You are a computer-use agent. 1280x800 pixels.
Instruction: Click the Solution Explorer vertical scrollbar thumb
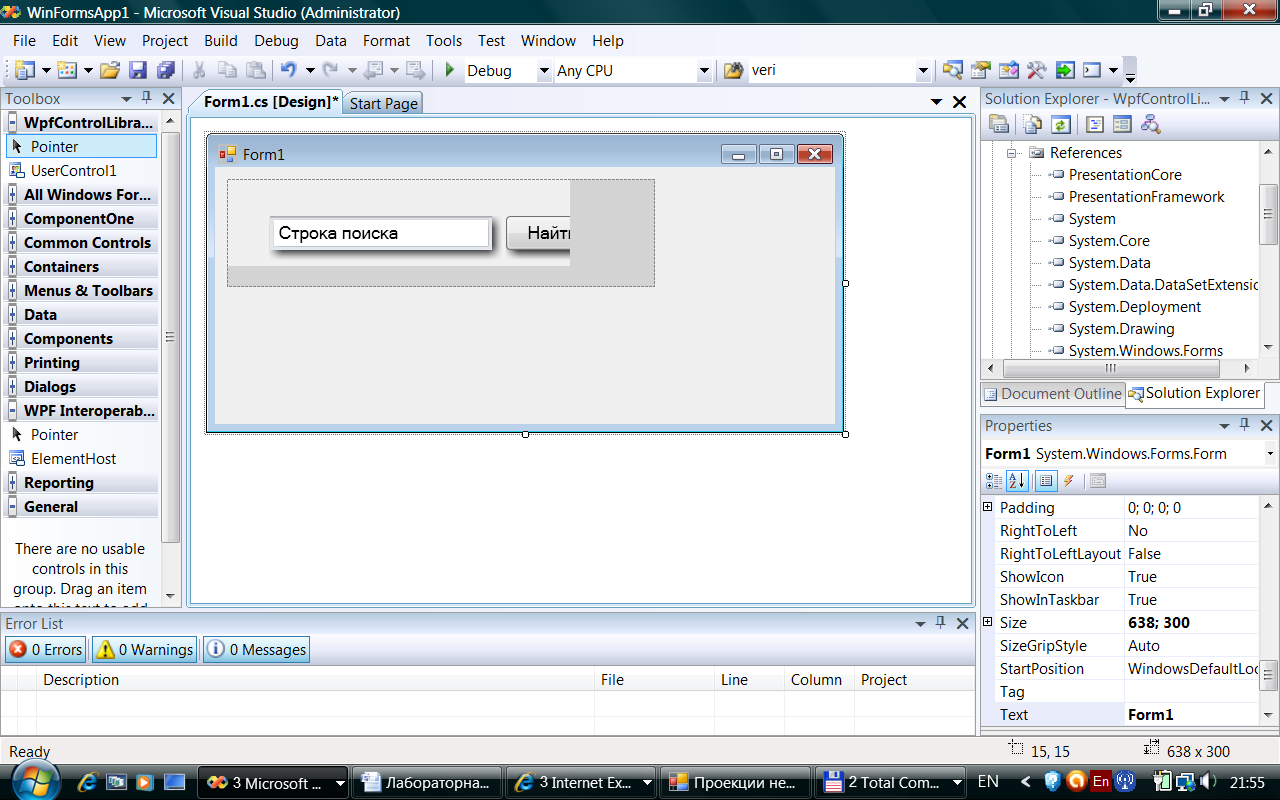(1269, 213)
